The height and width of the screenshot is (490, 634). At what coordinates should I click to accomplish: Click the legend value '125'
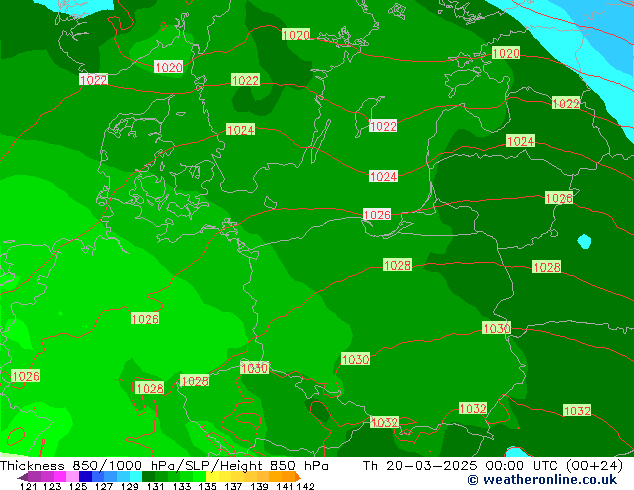[x=78, y=486]
